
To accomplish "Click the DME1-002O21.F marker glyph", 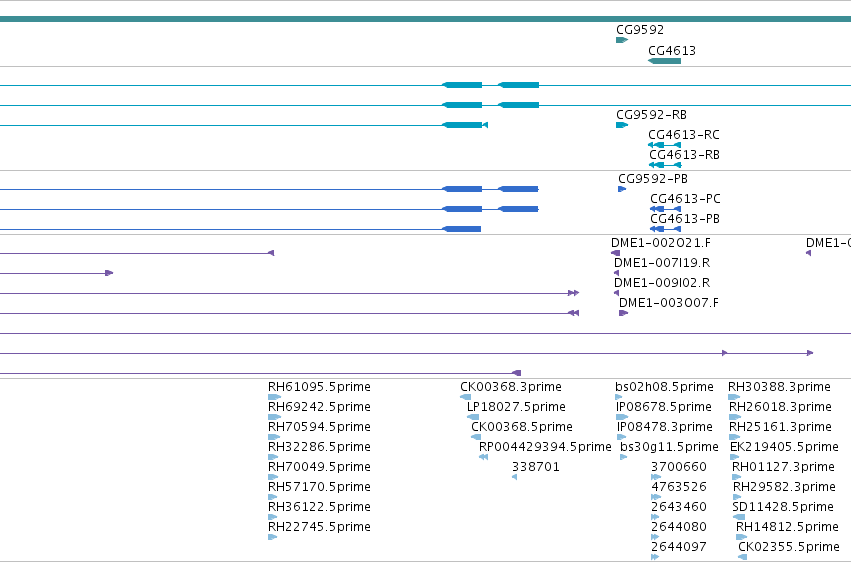I will [x=615, y=253].
